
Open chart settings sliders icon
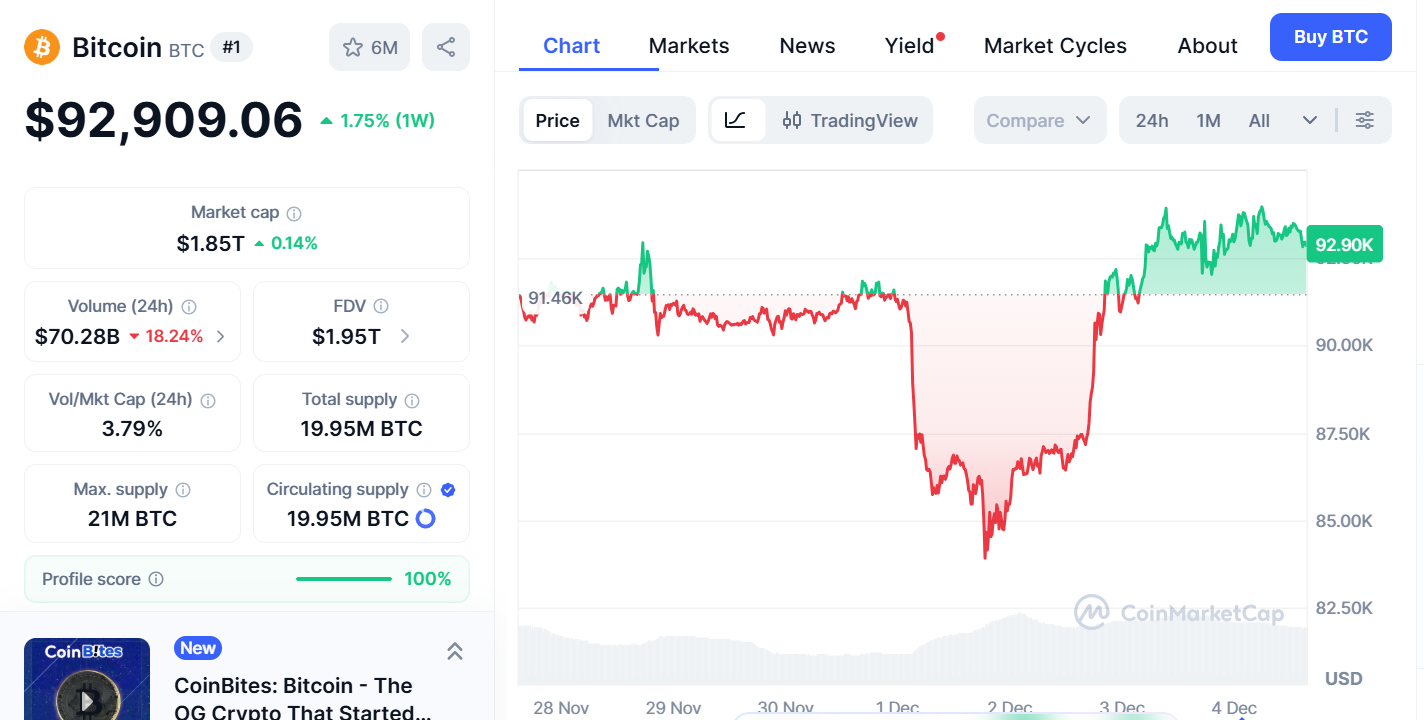click(x=1364, y=120)
